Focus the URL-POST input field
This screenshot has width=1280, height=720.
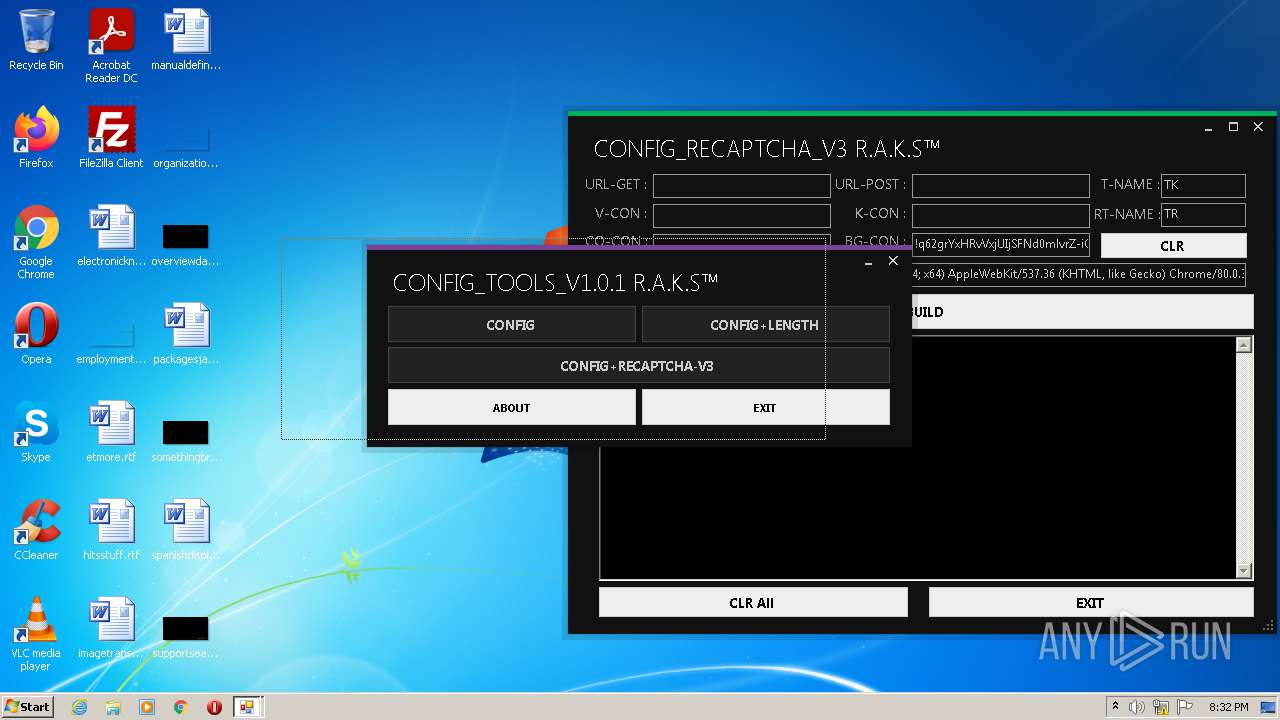(1000, 186)
